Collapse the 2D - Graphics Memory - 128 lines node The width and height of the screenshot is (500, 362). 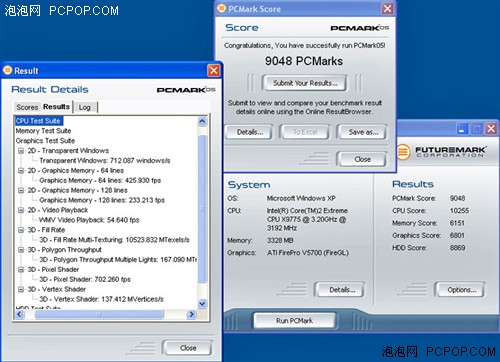pos(21,190)
